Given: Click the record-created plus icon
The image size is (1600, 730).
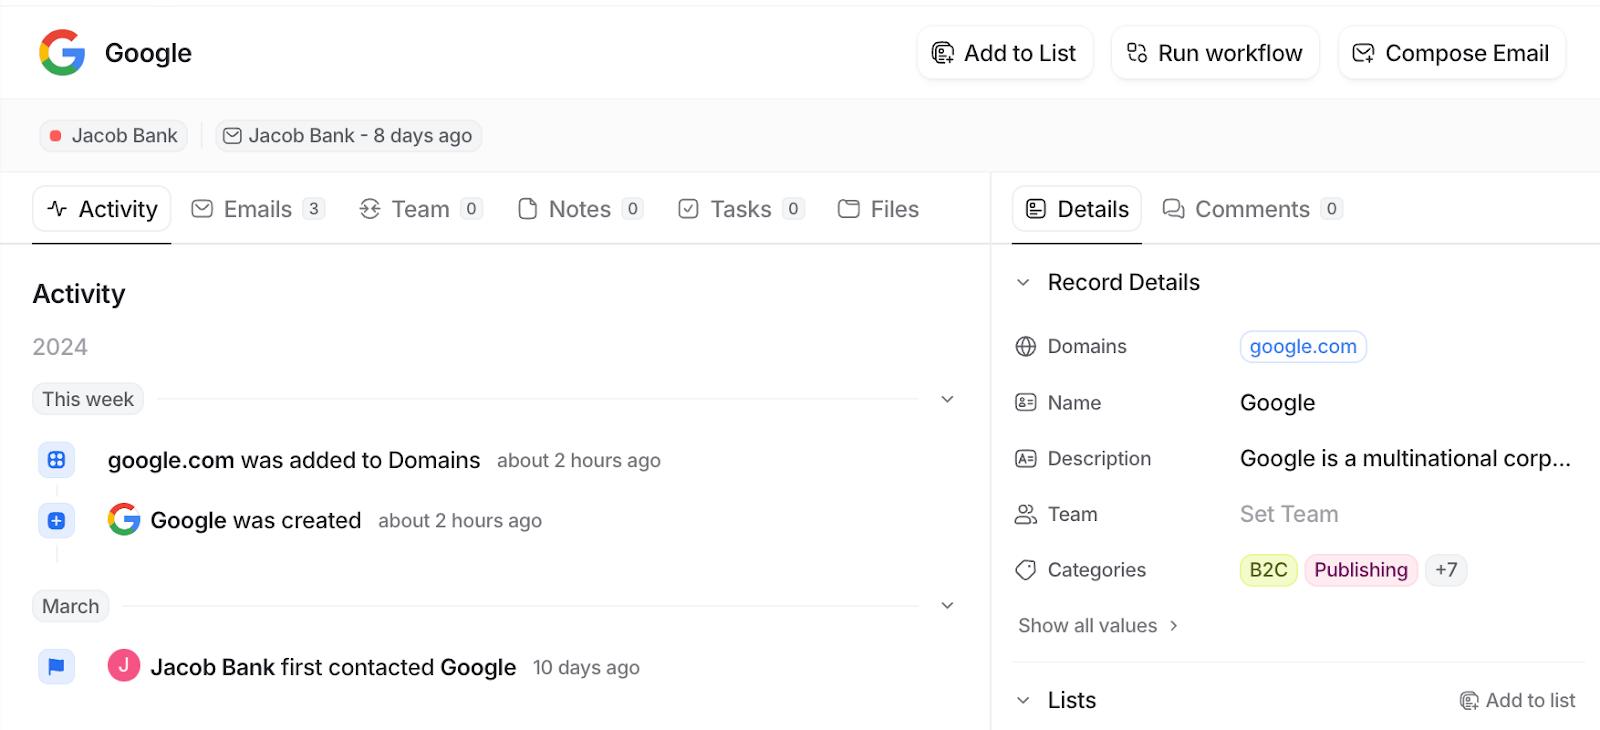Looking at the screenshot, I should [x=57, y=521].
